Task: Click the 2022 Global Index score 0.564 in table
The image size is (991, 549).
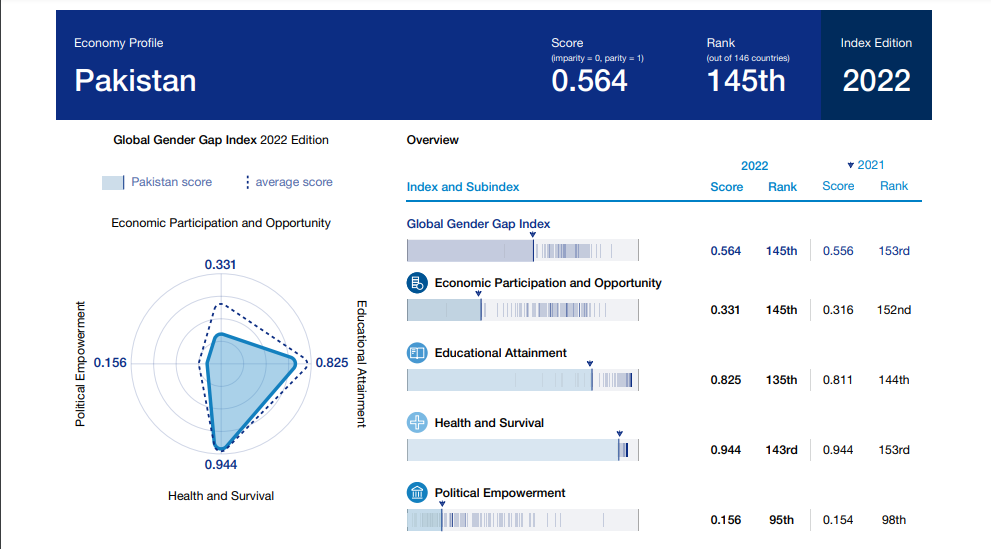Action: pos(726,251)
